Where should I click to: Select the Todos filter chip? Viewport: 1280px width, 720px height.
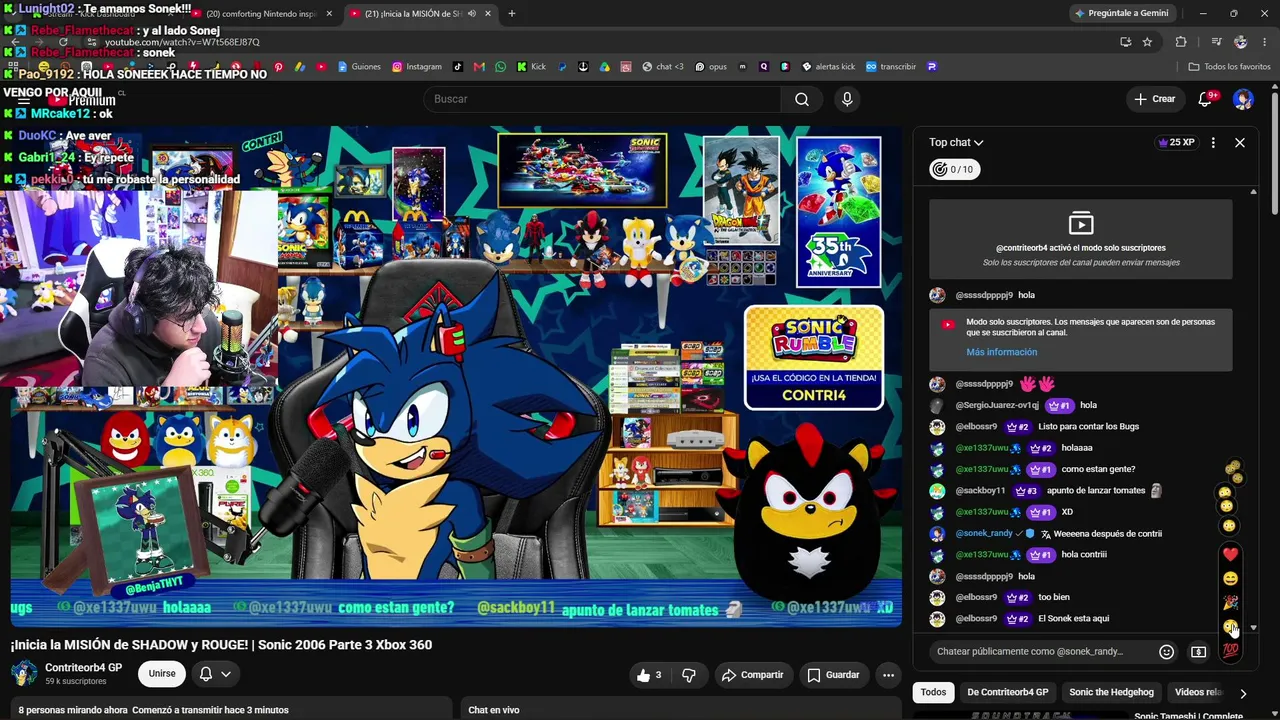[933, 692]
